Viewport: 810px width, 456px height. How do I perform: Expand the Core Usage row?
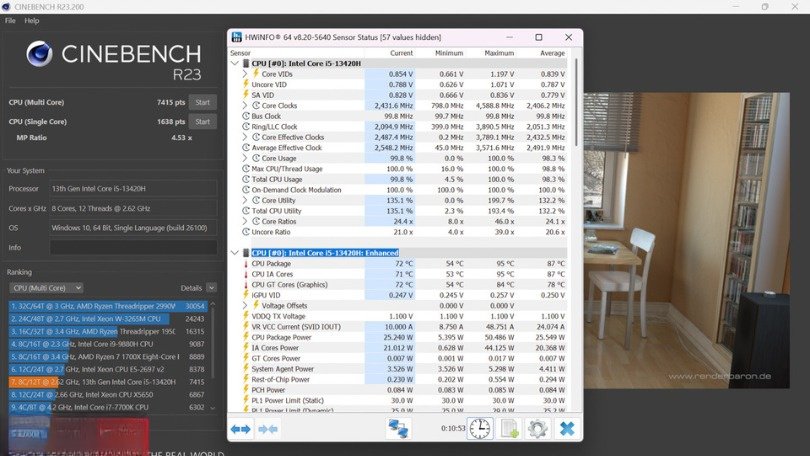pos(245,158)
